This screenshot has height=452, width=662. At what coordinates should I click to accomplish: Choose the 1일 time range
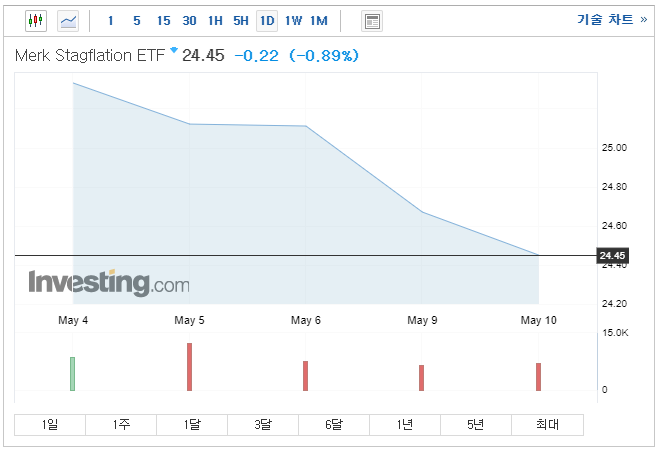(50, 425)
